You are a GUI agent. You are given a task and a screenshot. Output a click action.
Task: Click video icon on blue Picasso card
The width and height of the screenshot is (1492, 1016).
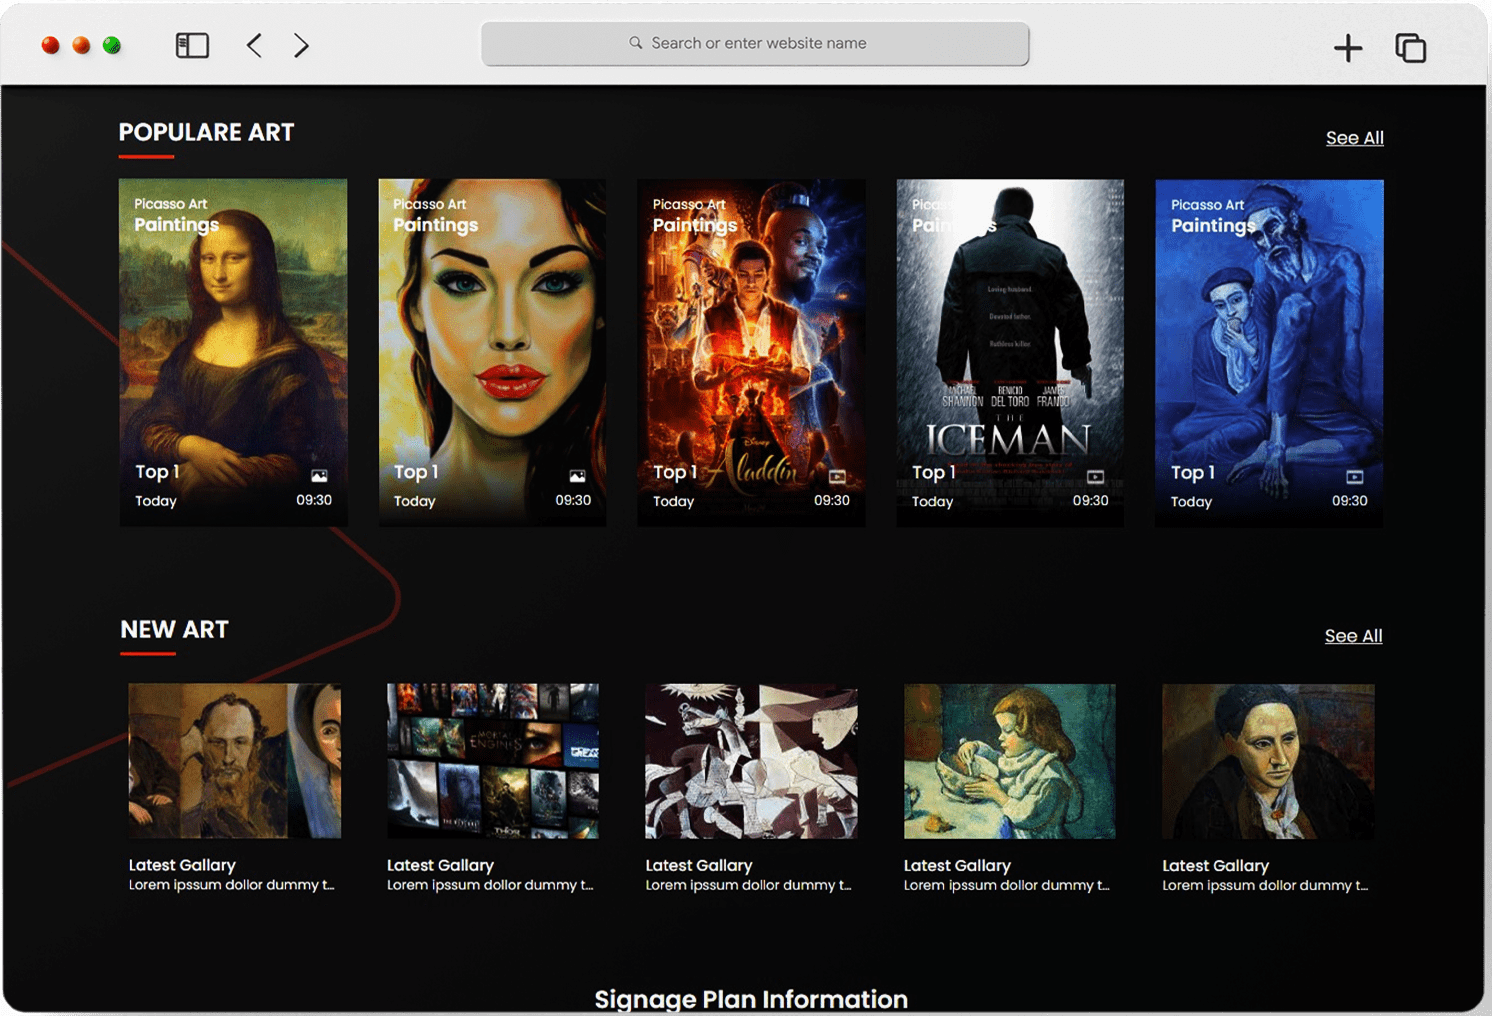pos(1354,477)
